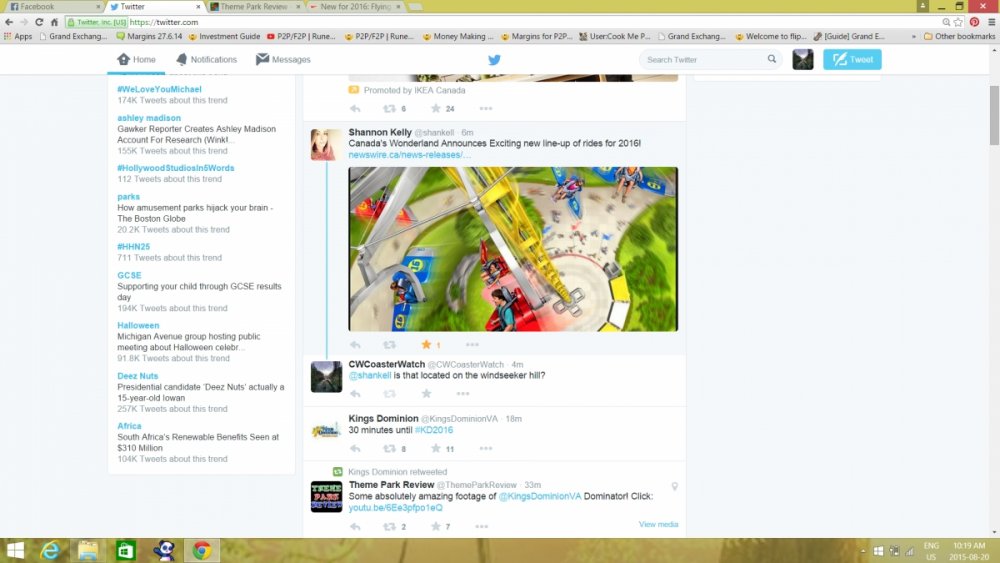Open #WeLoveYouMichael trend
The image size is (1000, 563).
tap(159, 89)
